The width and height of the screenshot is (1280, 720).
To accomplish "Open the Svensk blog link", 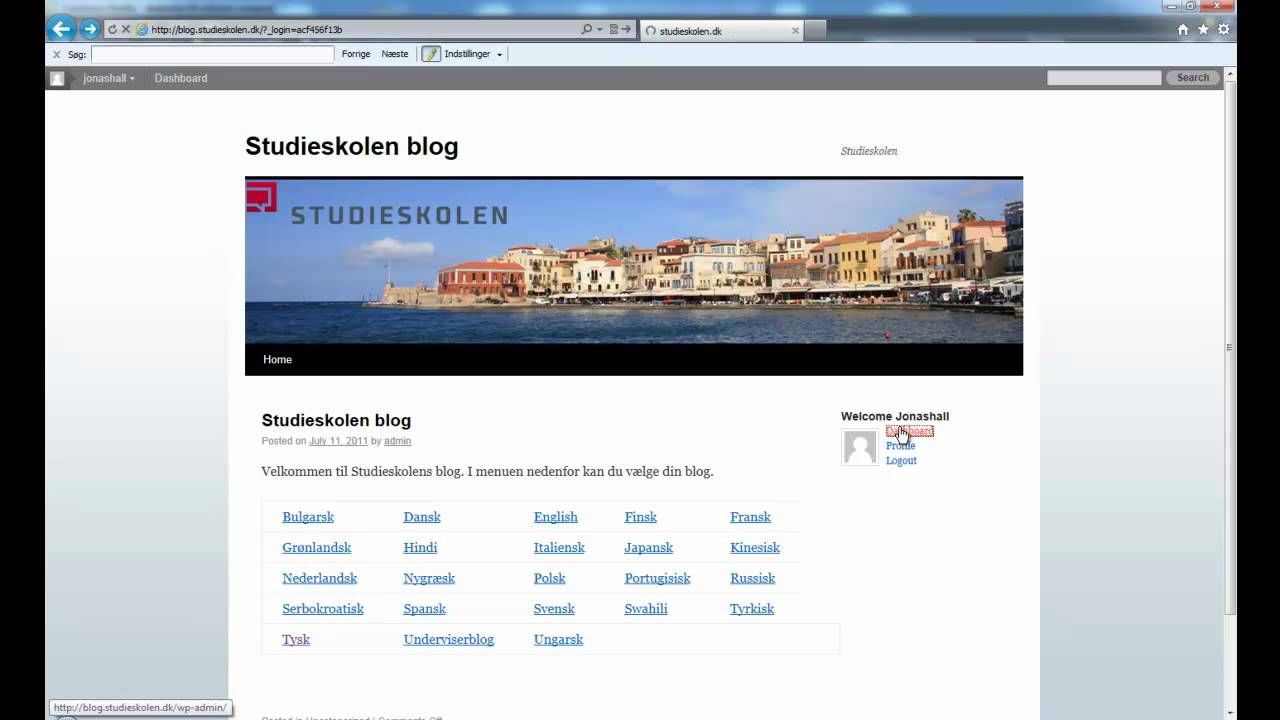I will [x=554, y=609].
